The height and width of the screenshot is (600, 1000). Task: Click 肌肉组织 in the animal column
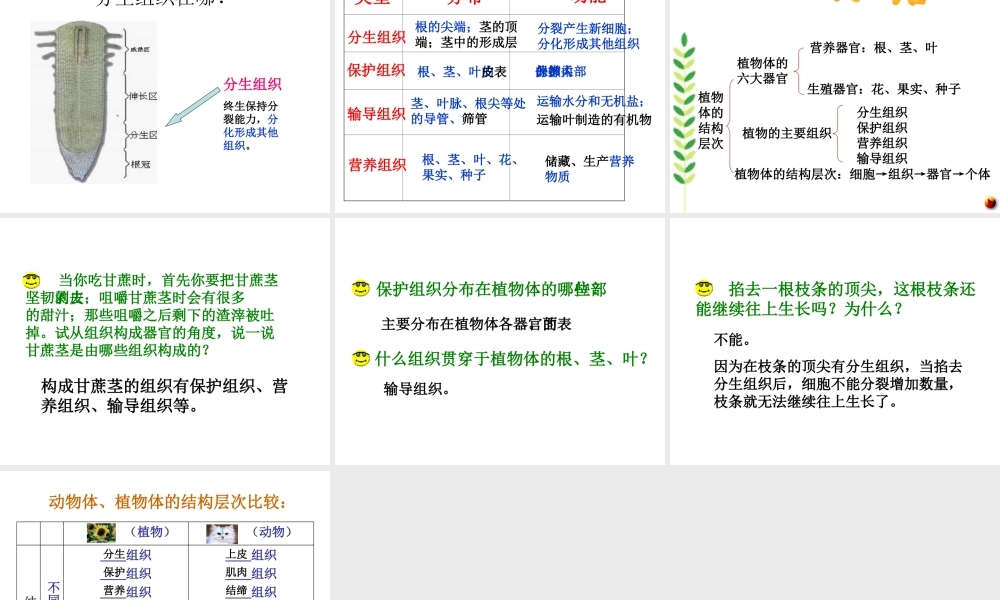click(x=251, y=573)
